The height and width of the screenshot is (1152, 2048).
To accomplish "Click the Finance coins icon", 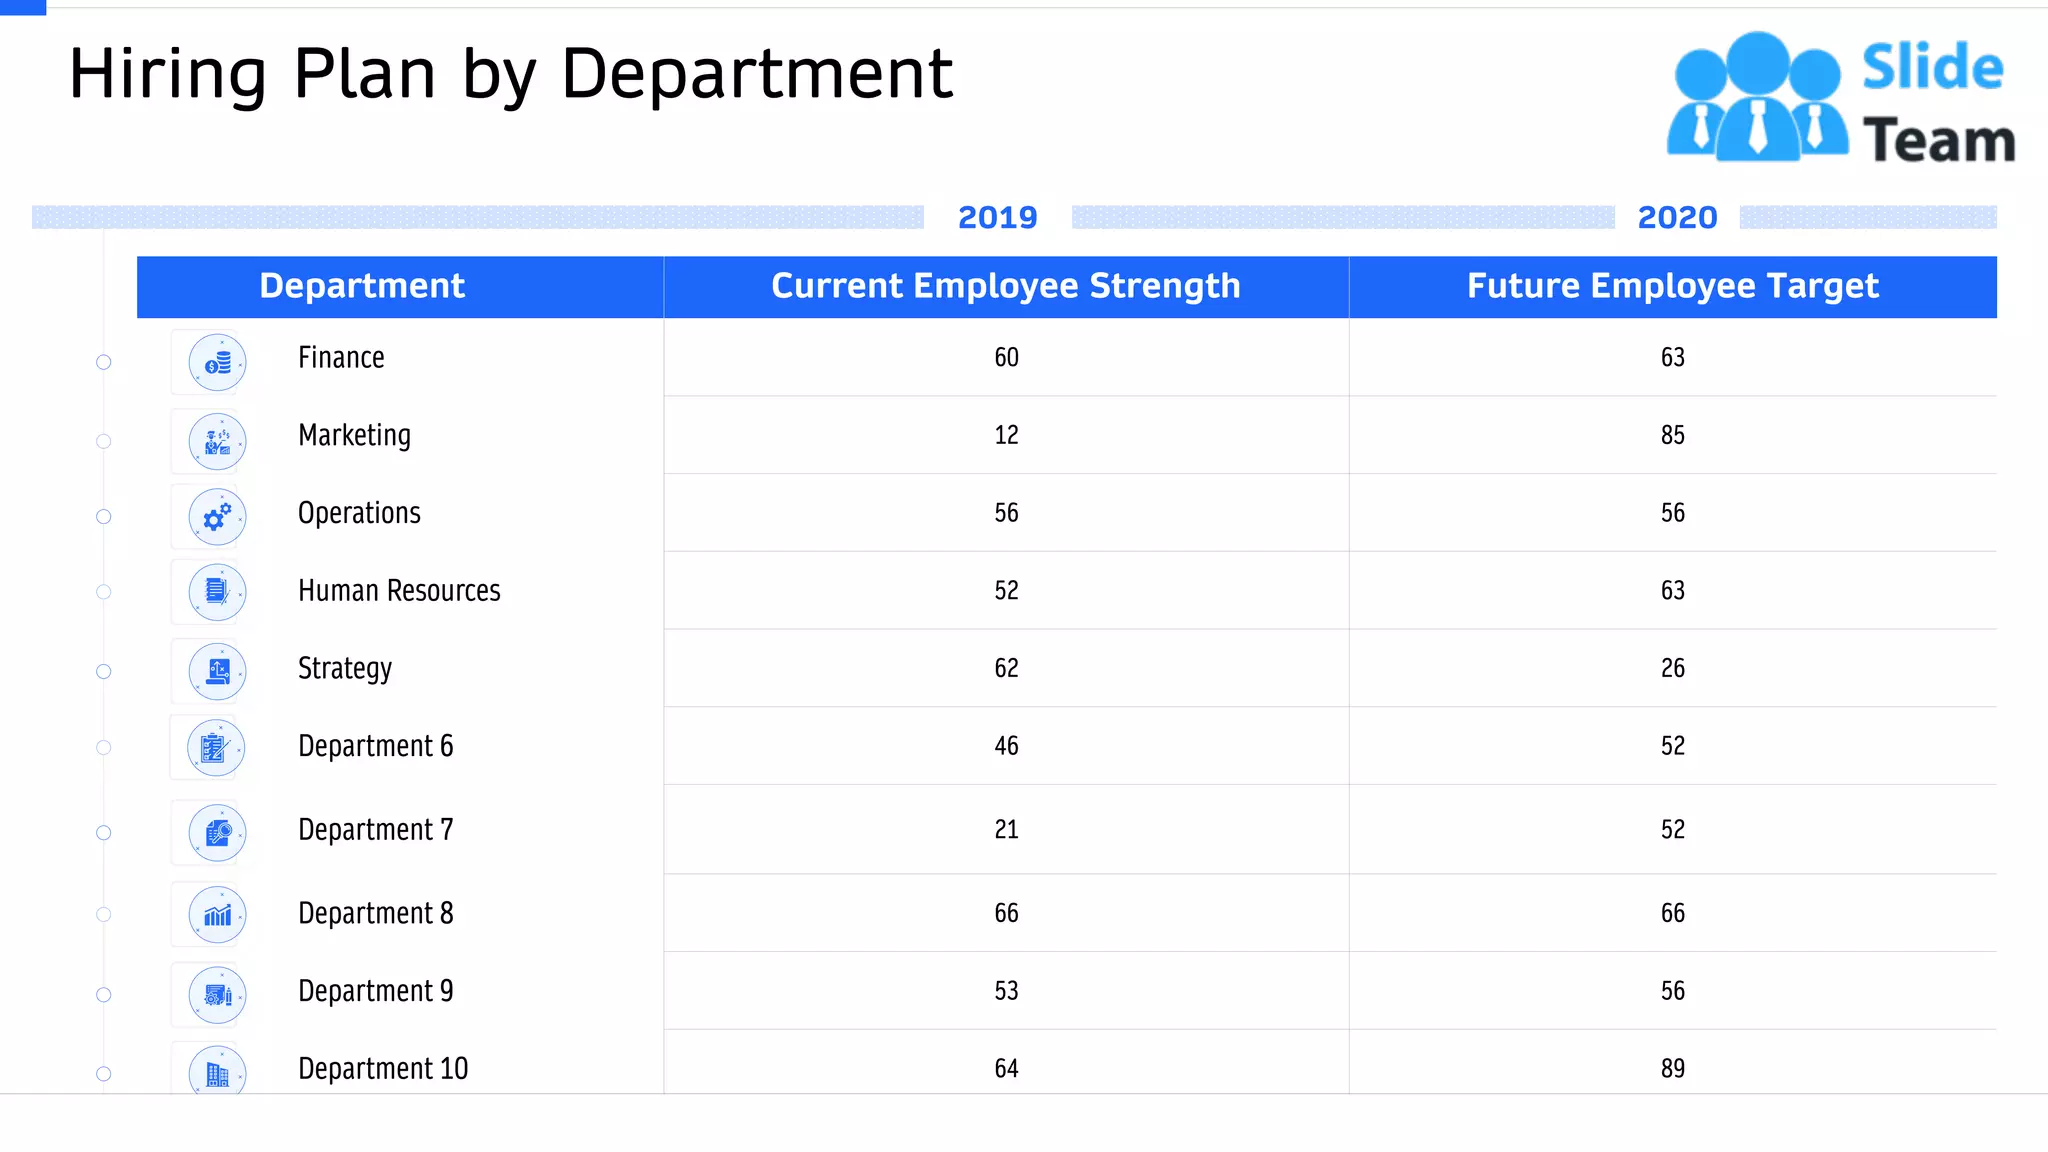I will tap(217, 362).
